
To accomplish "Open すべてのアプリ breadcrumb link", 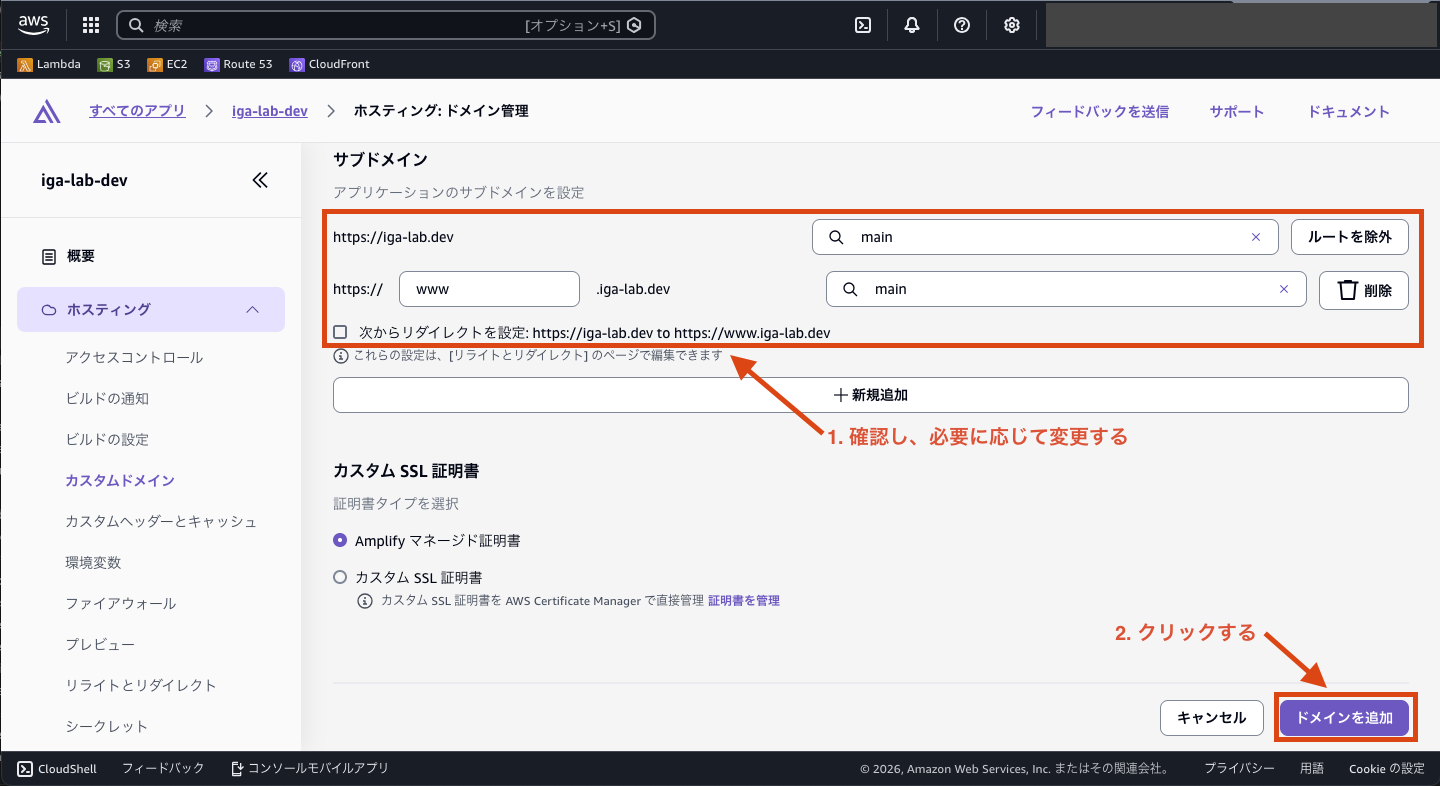I will (x=137, y=111).
